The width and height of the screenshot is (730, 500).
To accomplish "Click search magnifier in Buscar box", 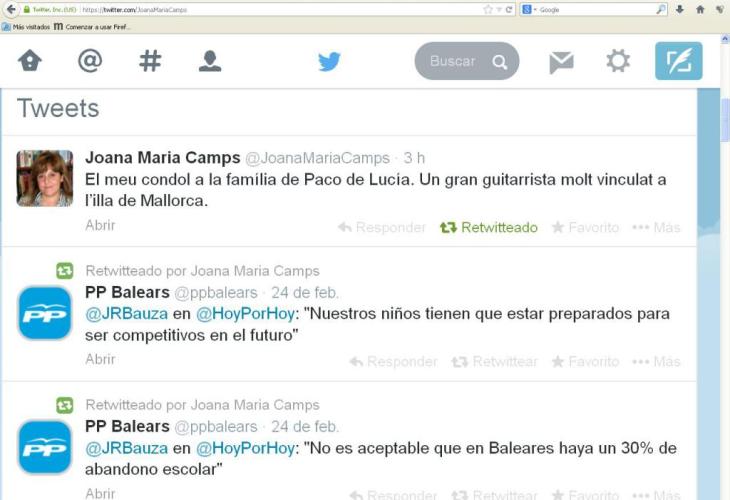I will 500,61.
